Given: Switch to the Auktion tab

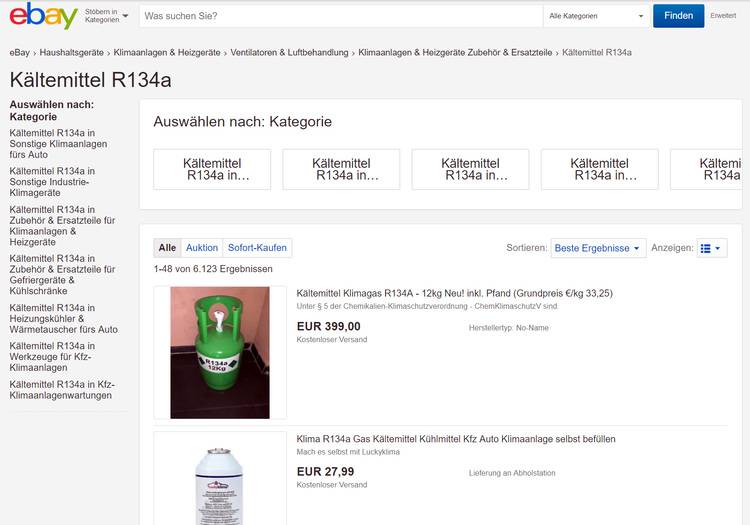Looking at the screenshot, I should 202,248.
